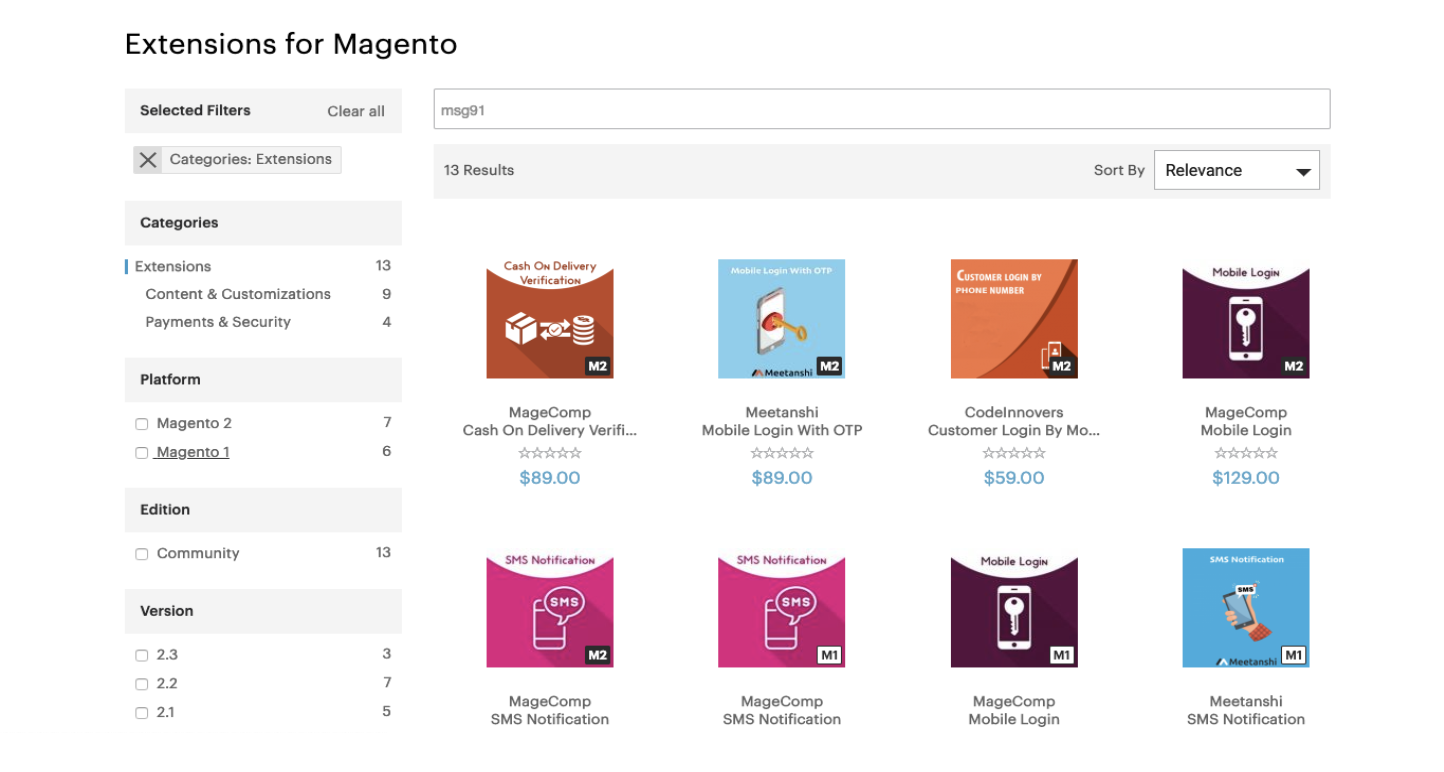Select the Payments & Security category
Screen dimensions: 1444x772
click(x=218, y=322)
